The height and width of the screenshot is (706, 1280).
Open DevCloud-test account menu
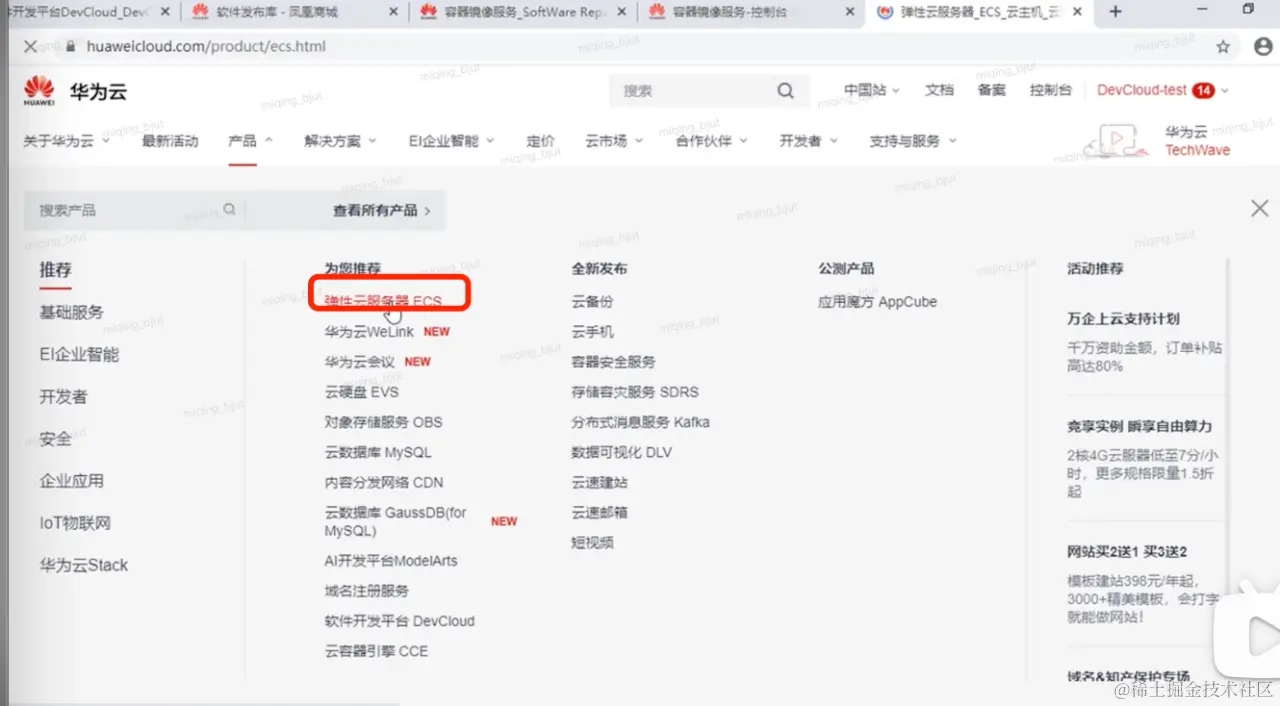(1162, 90)
